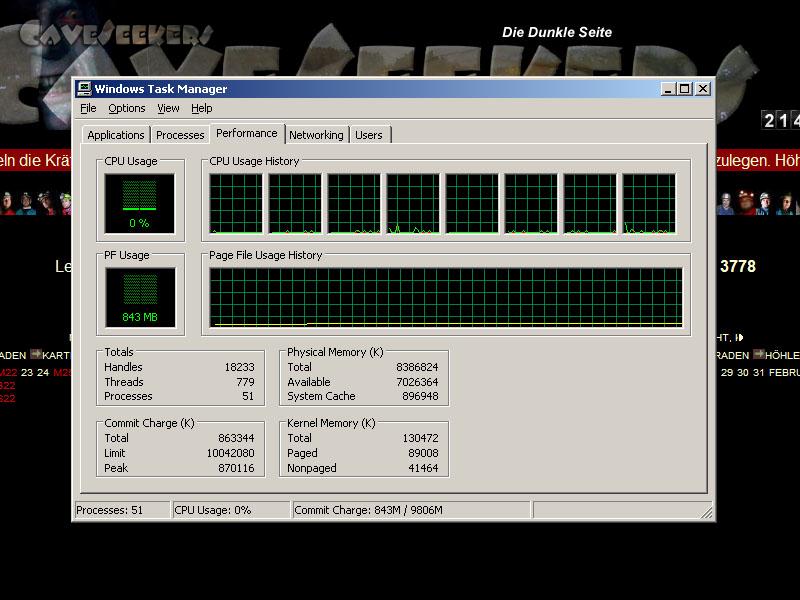Maximize the Windows Task Manager window
This screenshot has height=600, width=800.
click(685, 89)
